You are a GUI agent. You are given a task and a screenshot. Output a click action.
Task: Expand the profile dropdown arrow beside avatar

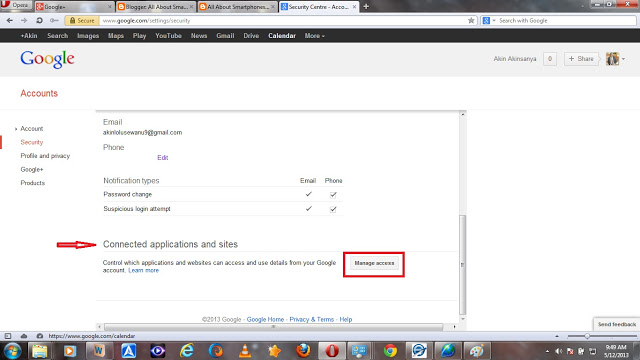coord(623,59)
